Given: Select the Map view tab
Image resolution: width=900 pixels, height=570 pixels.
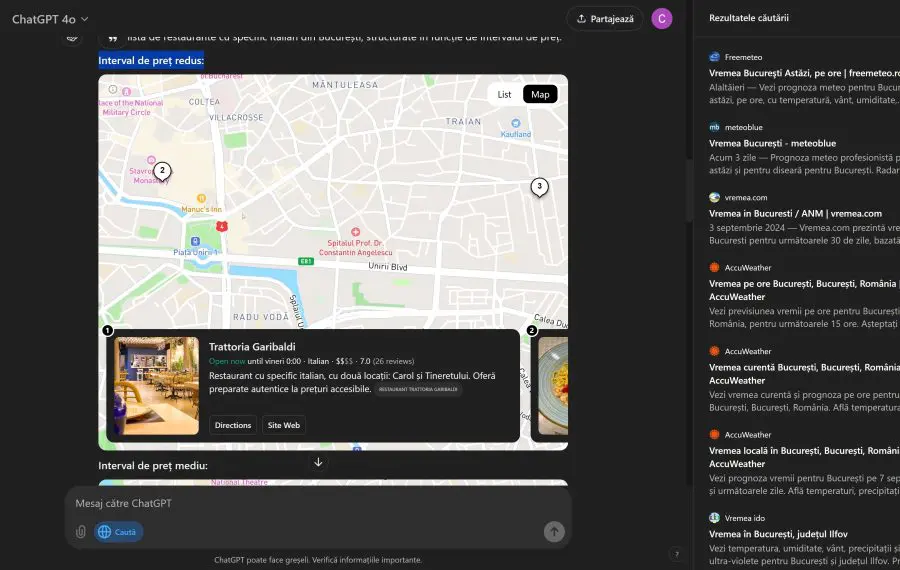Looking at the screenshot, I should pos(540,95).
